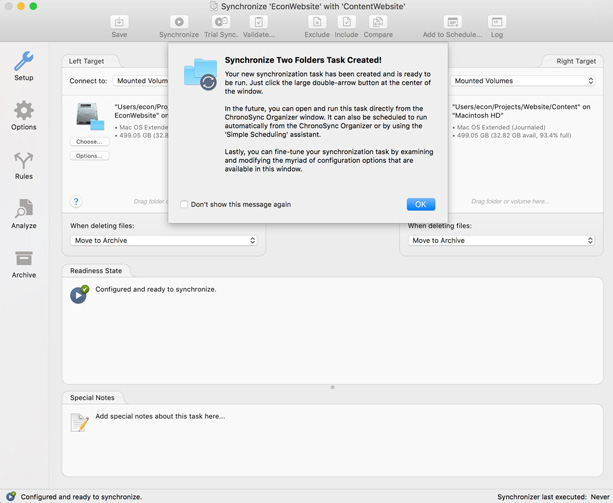Click the Include toolbar icon
613x503 pixels.
click(346, 22)
